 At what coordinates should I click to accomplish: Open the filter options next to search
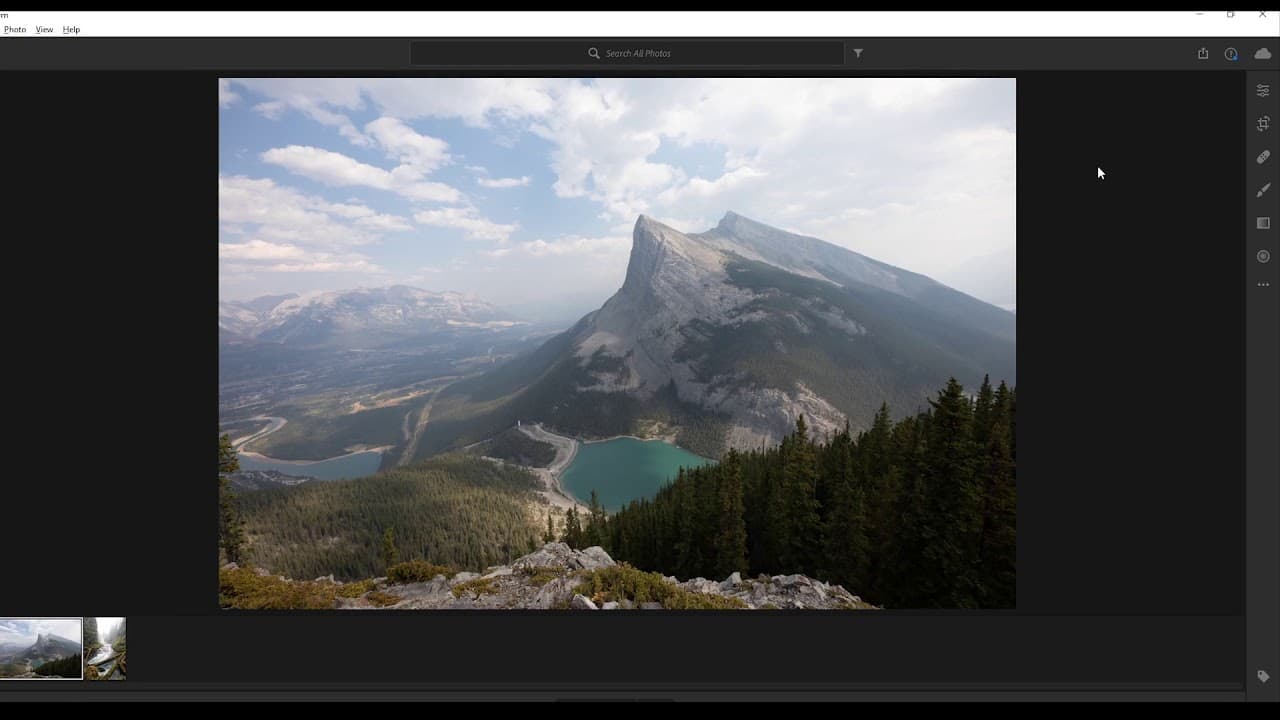click(858, 53)
